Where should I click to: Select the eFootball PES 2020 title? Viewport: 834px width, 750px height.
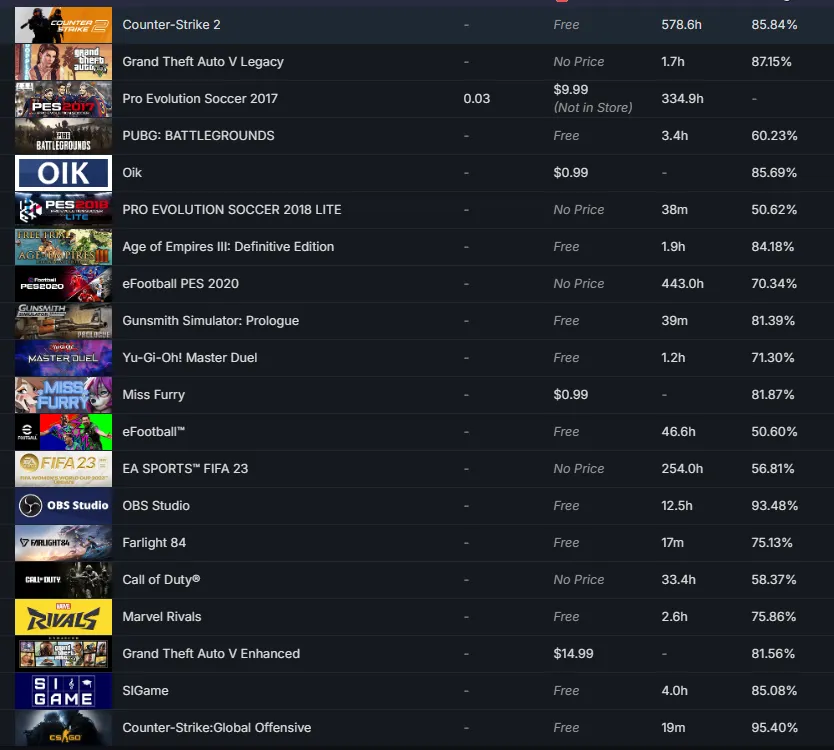180,284
